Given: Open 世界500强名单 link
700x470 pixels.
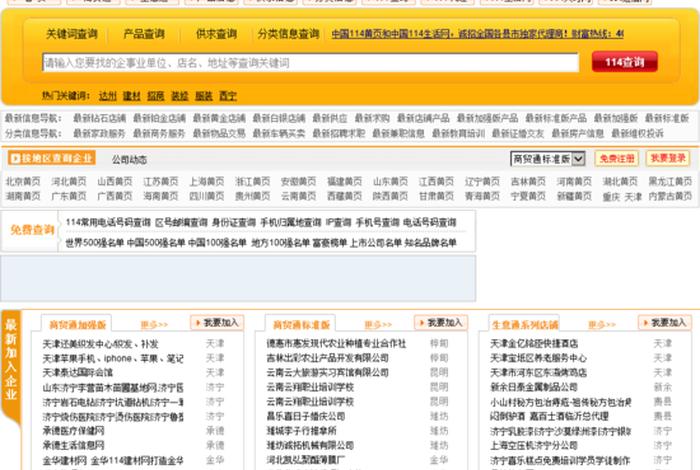Looking at the screenshot, I should tap(95, 243).
